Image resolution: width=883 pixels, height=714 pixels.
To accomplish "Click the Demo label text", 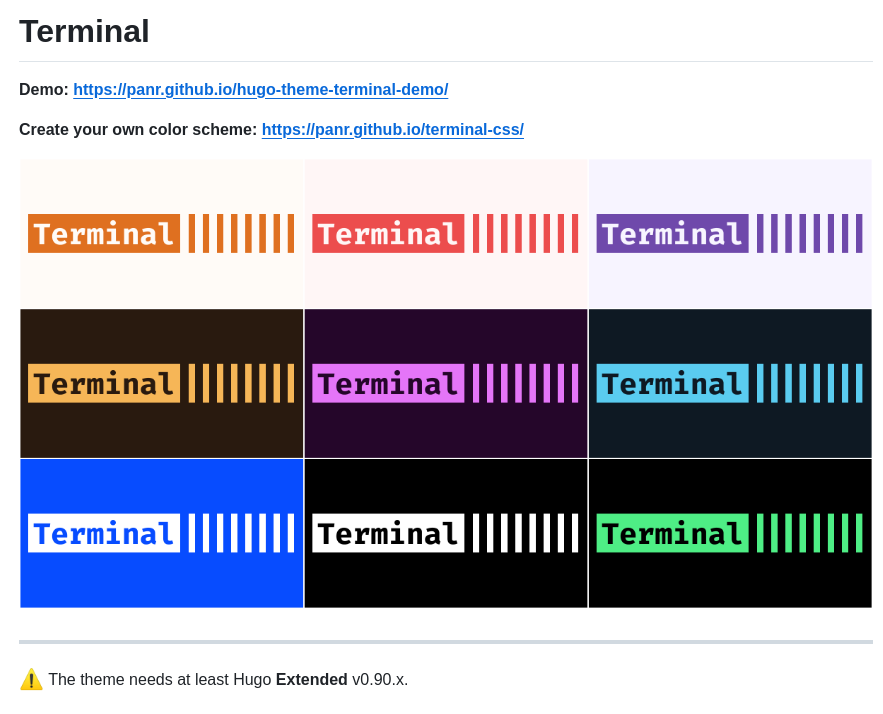I will [x=44, y=89].
